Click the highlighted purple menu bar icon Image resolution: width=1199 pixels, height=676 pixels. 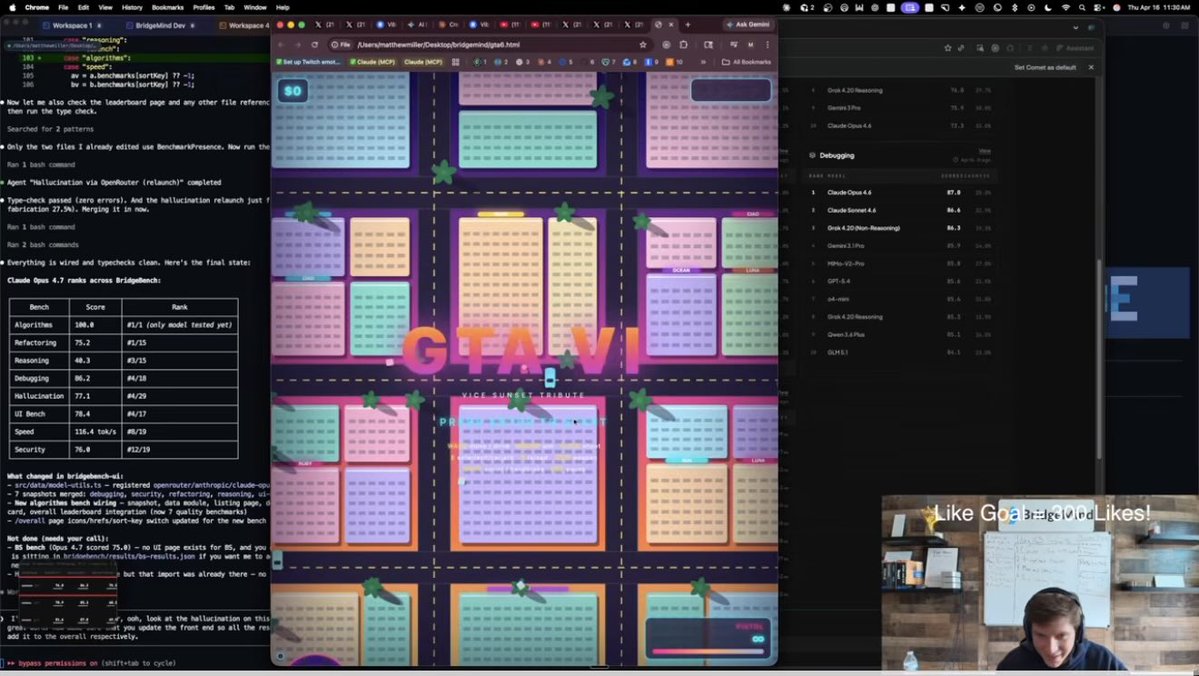point(910,7)
